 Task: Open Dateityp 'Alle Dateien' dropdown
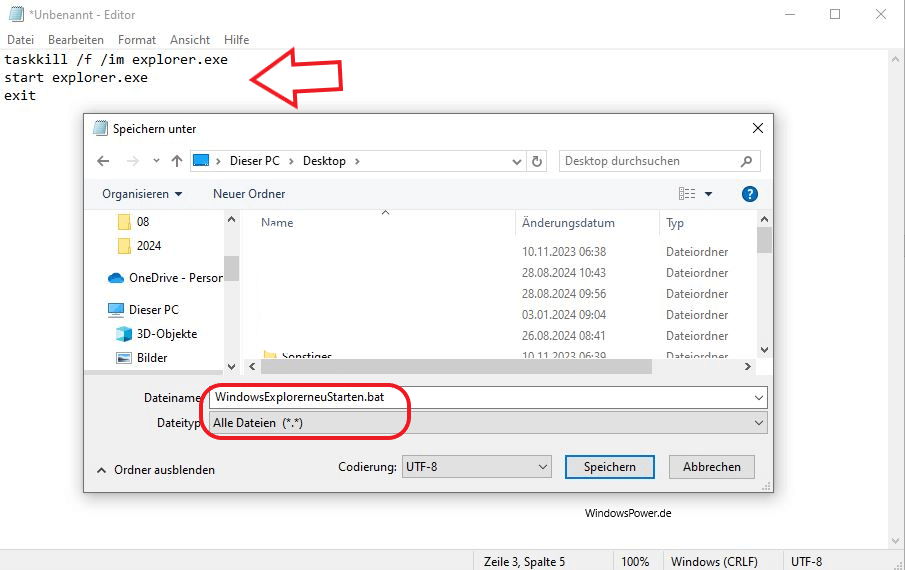[488, 423]
